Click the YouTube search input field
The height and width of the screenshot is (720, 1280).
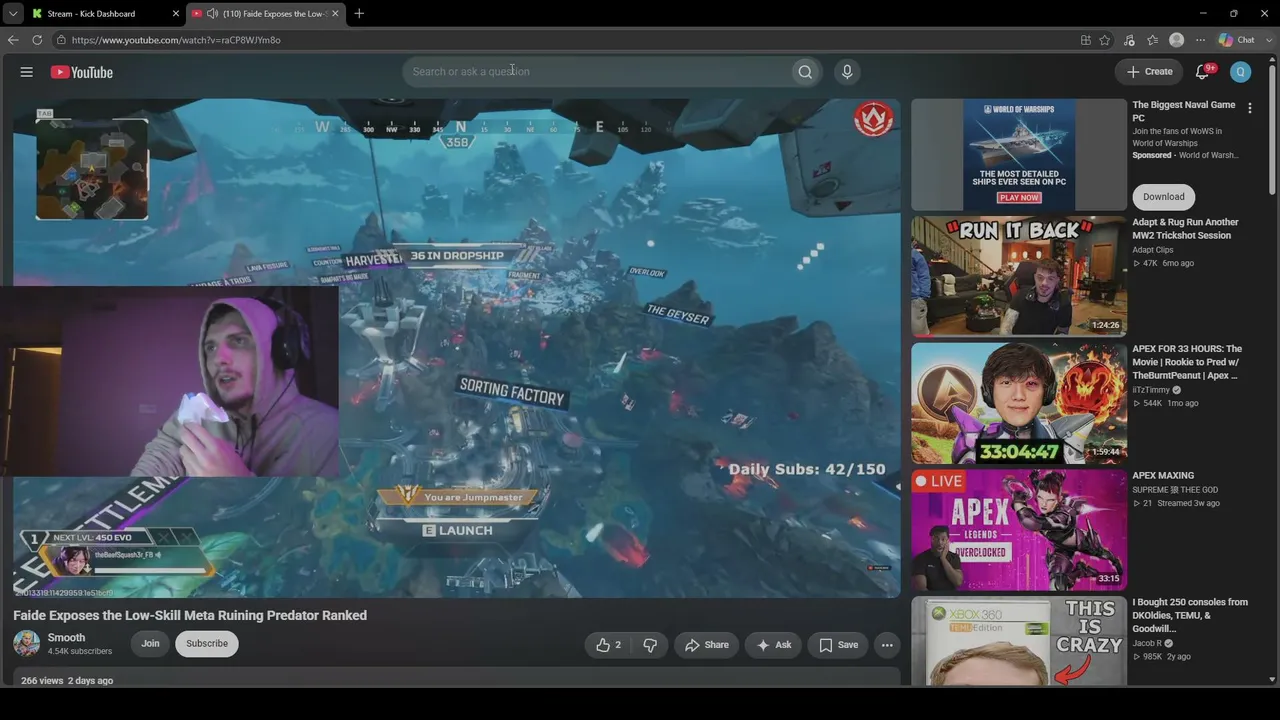tap(596, 72)
